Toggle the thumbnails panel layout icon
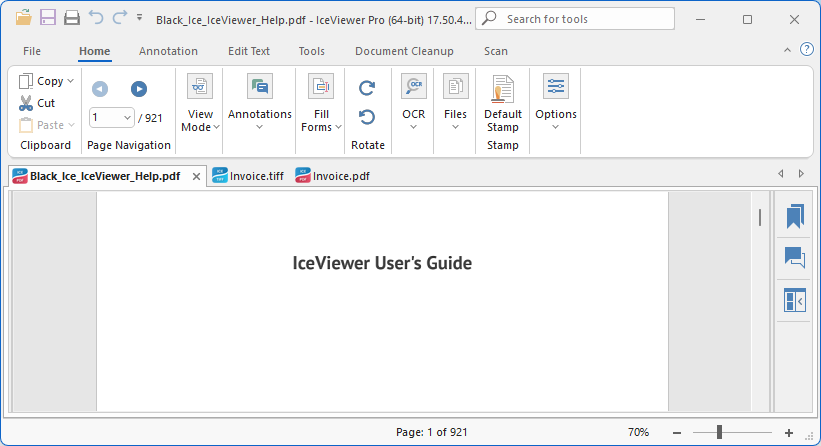This screenshot has height=446, width=821. coord(795,300)
